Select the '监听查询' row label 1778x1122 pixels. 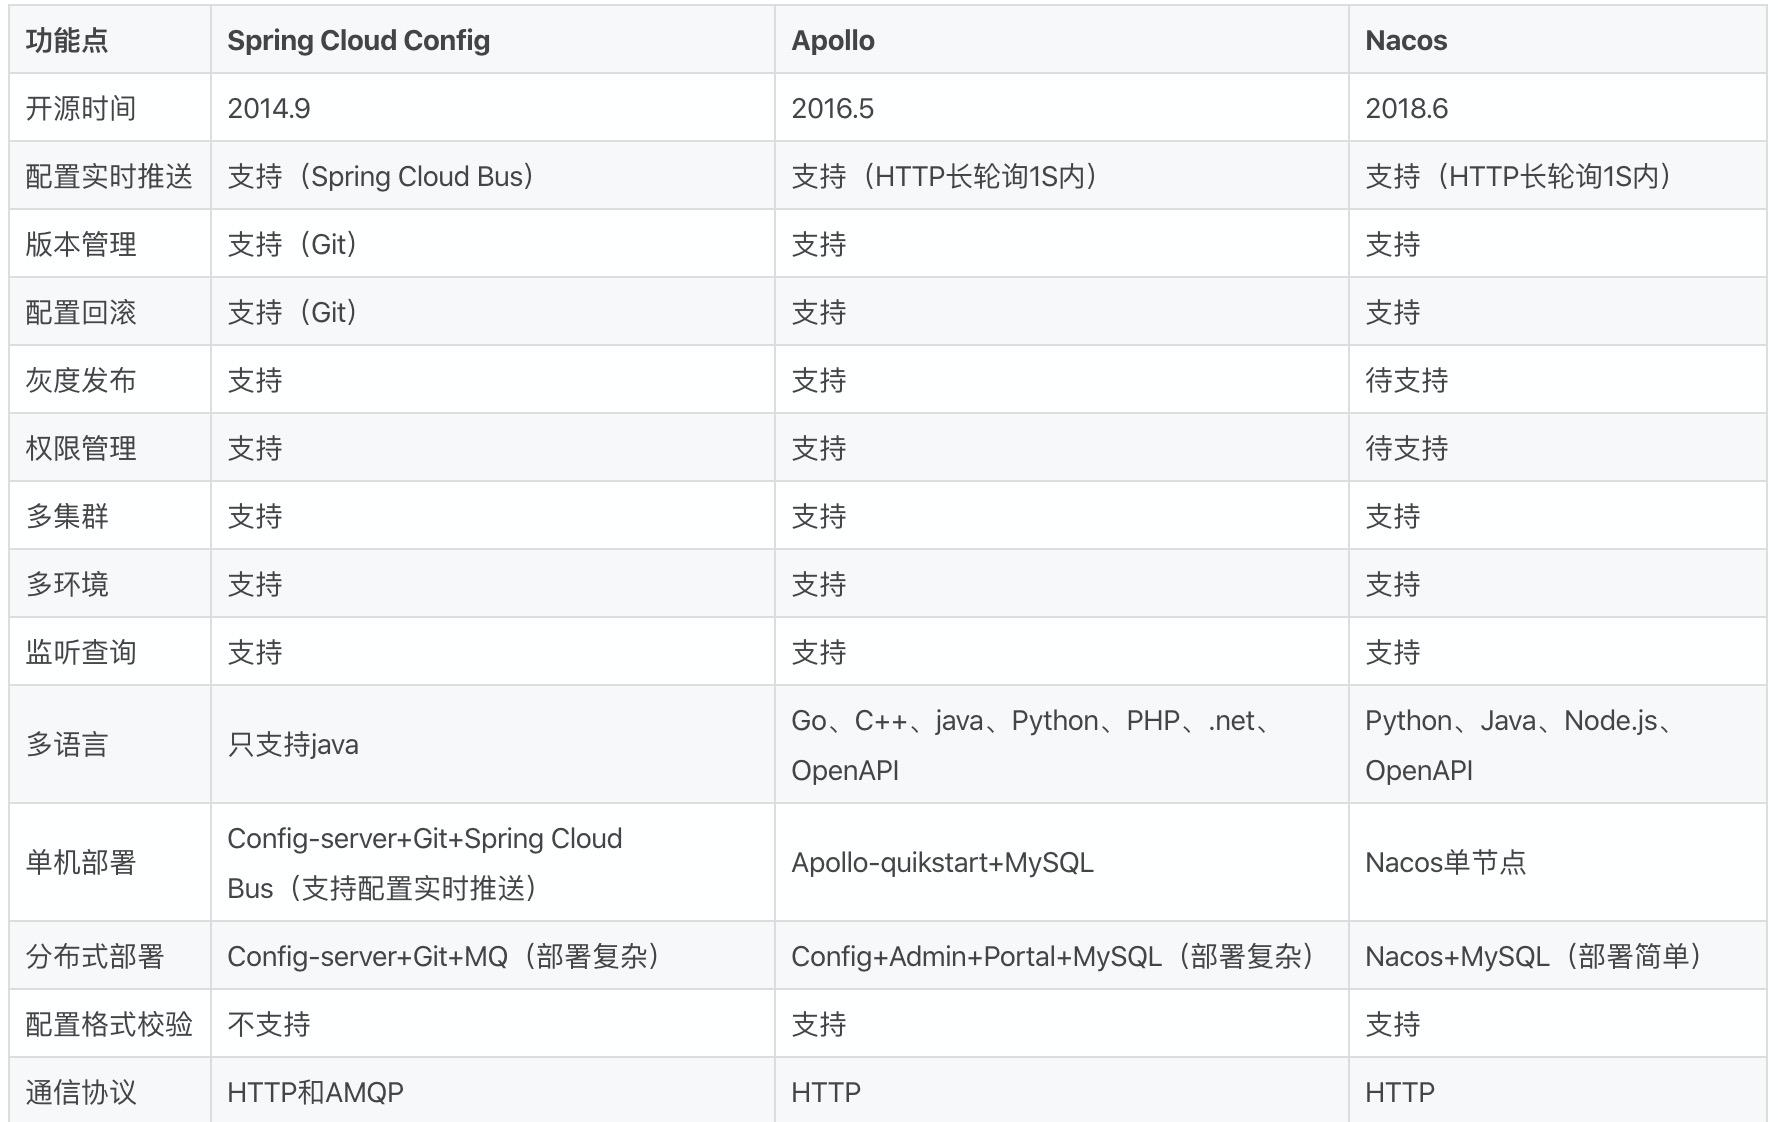click(x=110, y=652)
